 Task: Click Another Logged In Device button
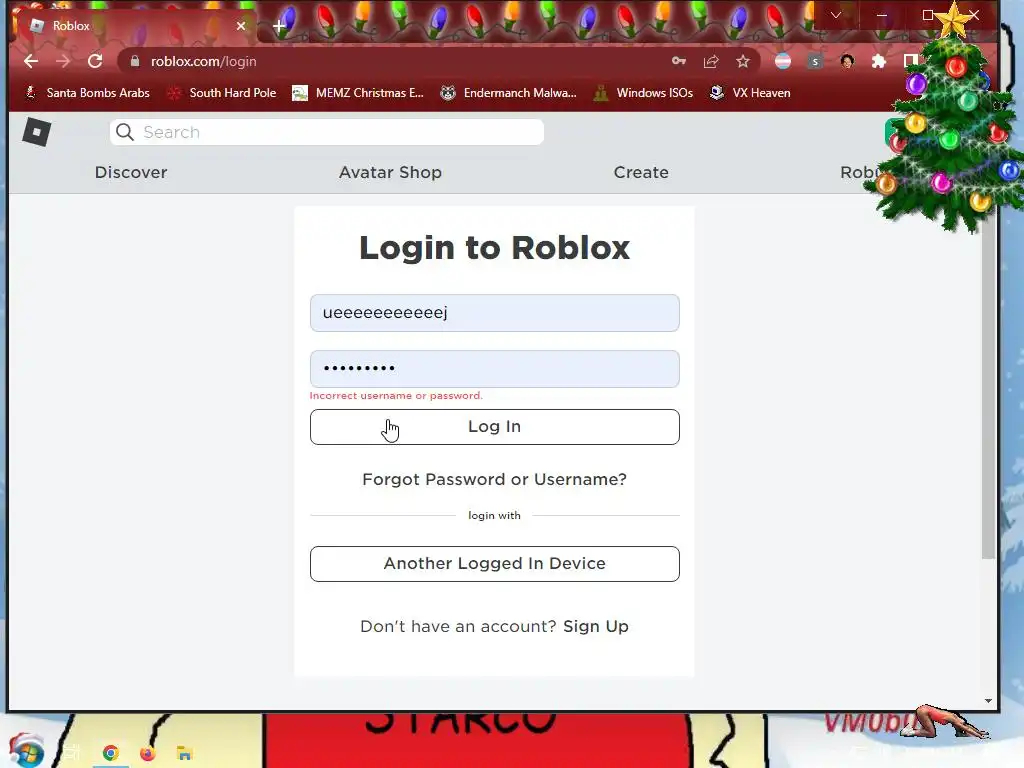point(494,564)
